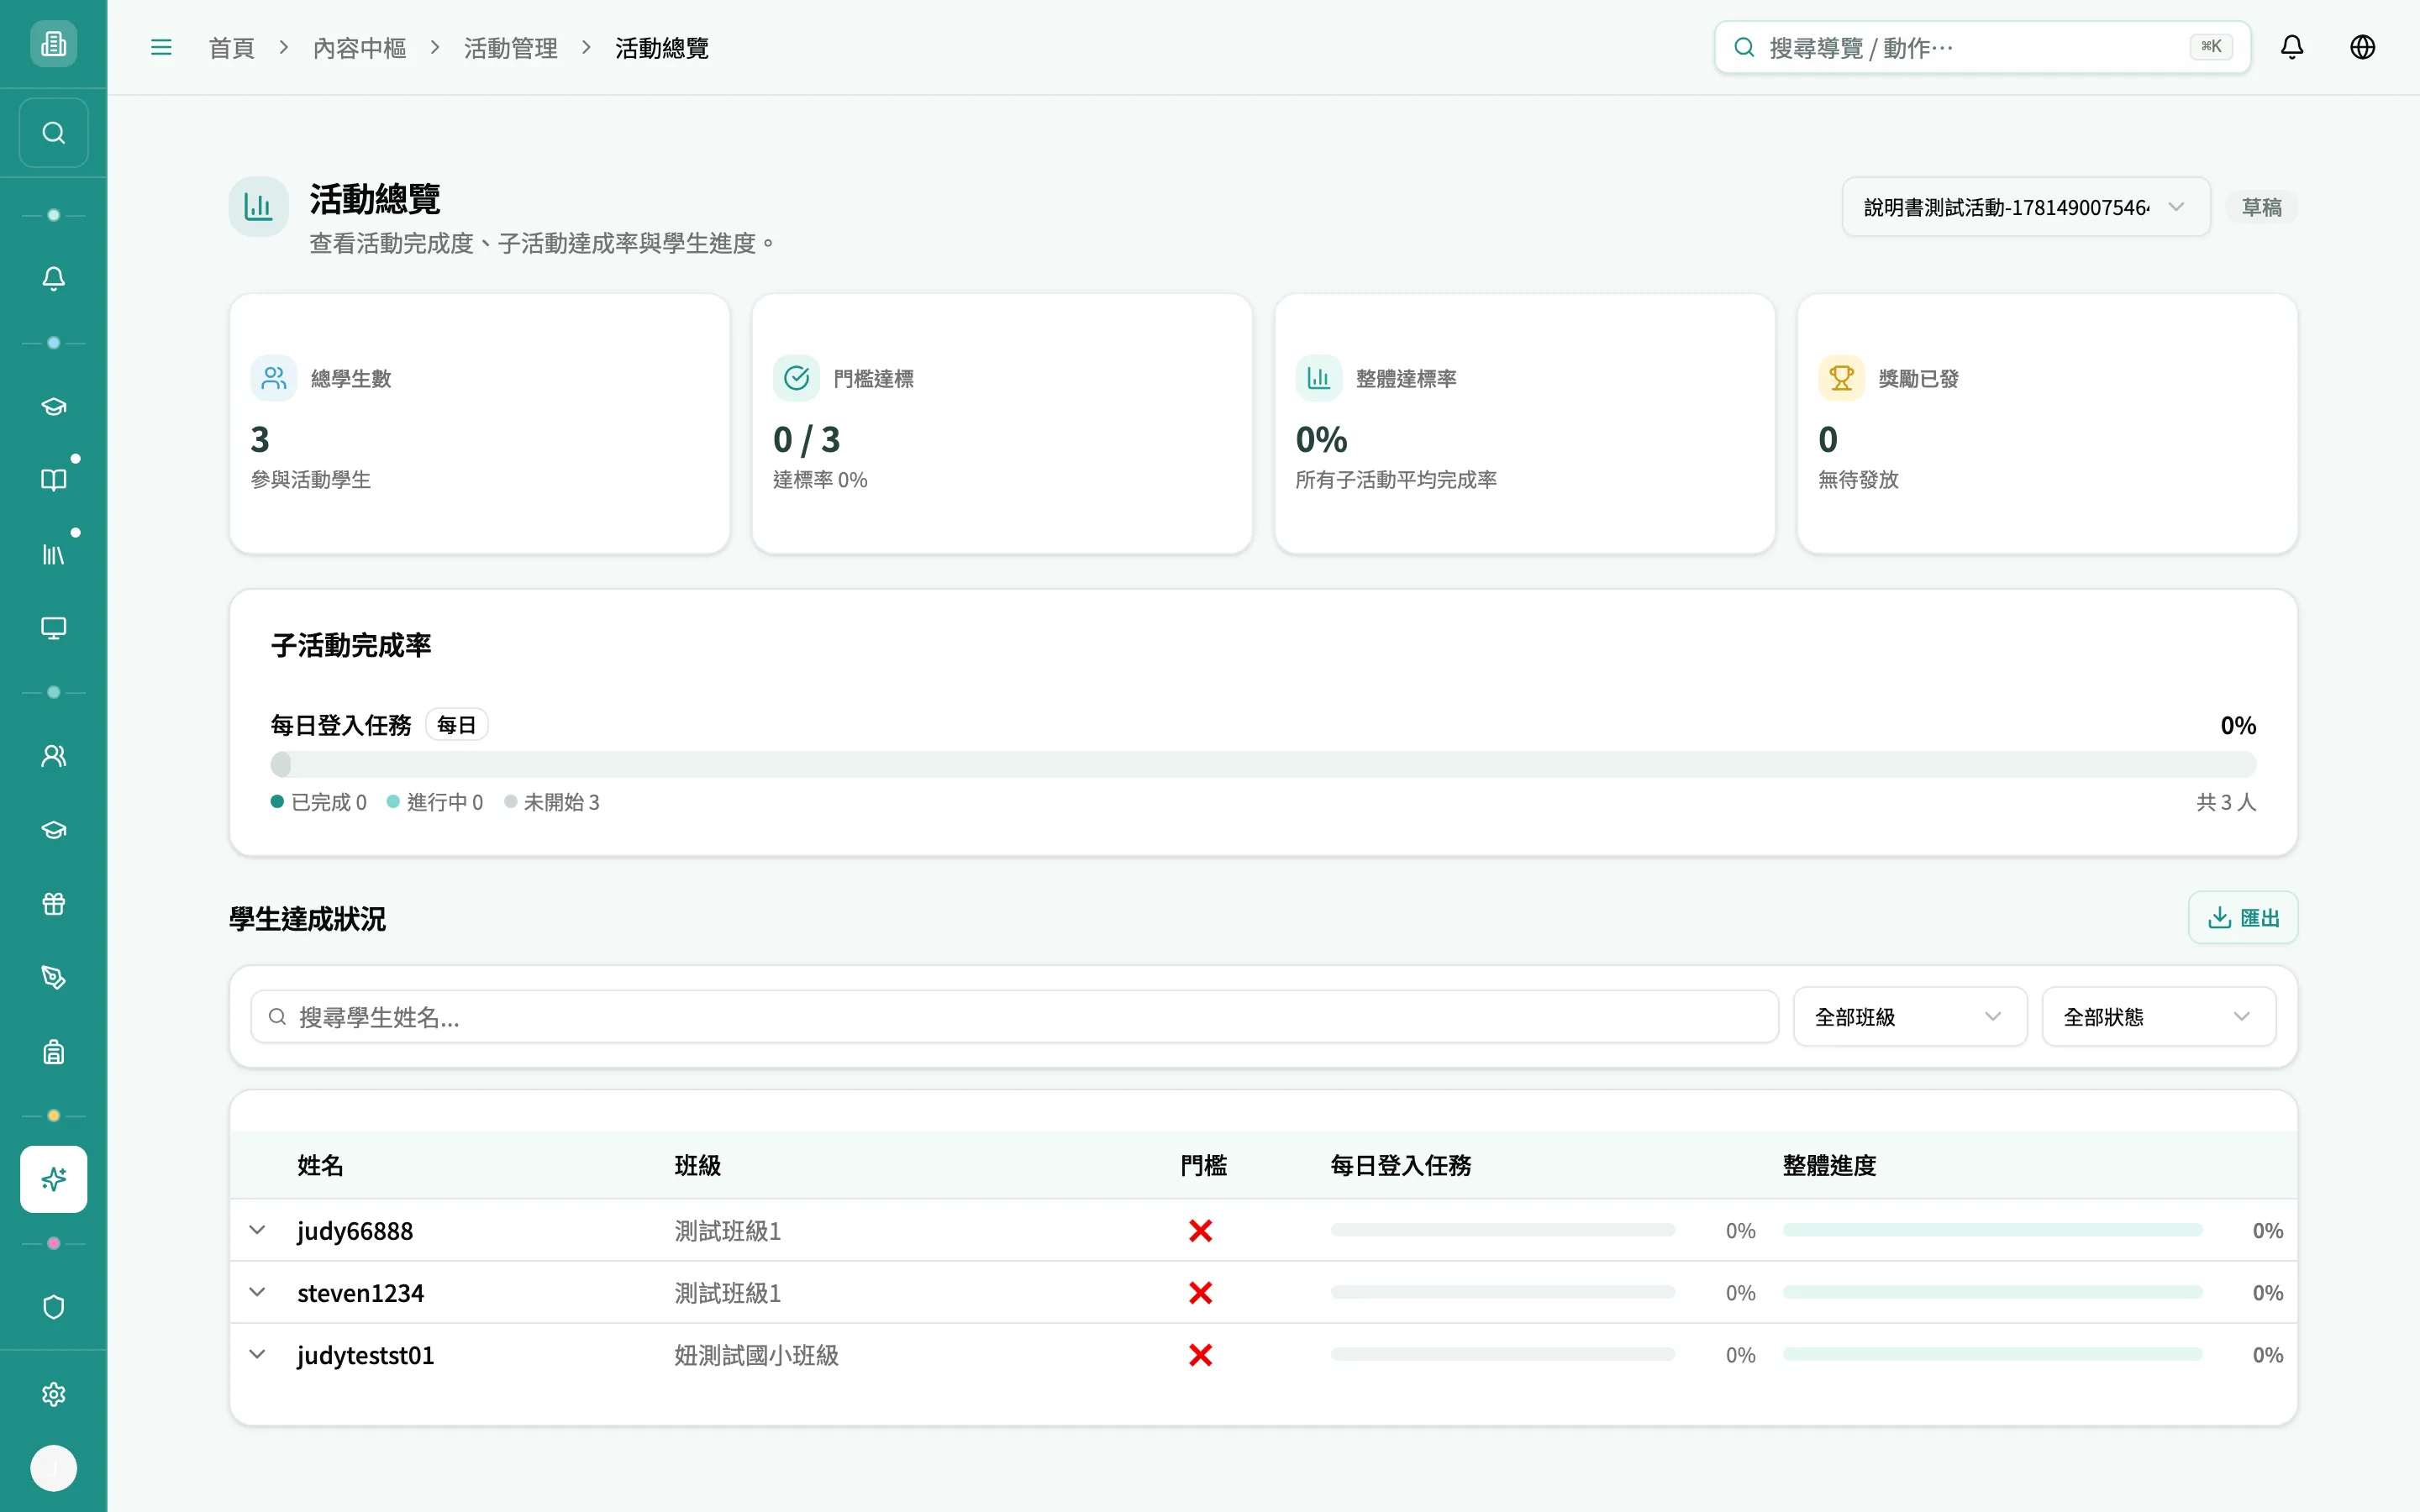Open the shield sidebar icon
Screen dimensions: 2420x1512
point(53,1308)
